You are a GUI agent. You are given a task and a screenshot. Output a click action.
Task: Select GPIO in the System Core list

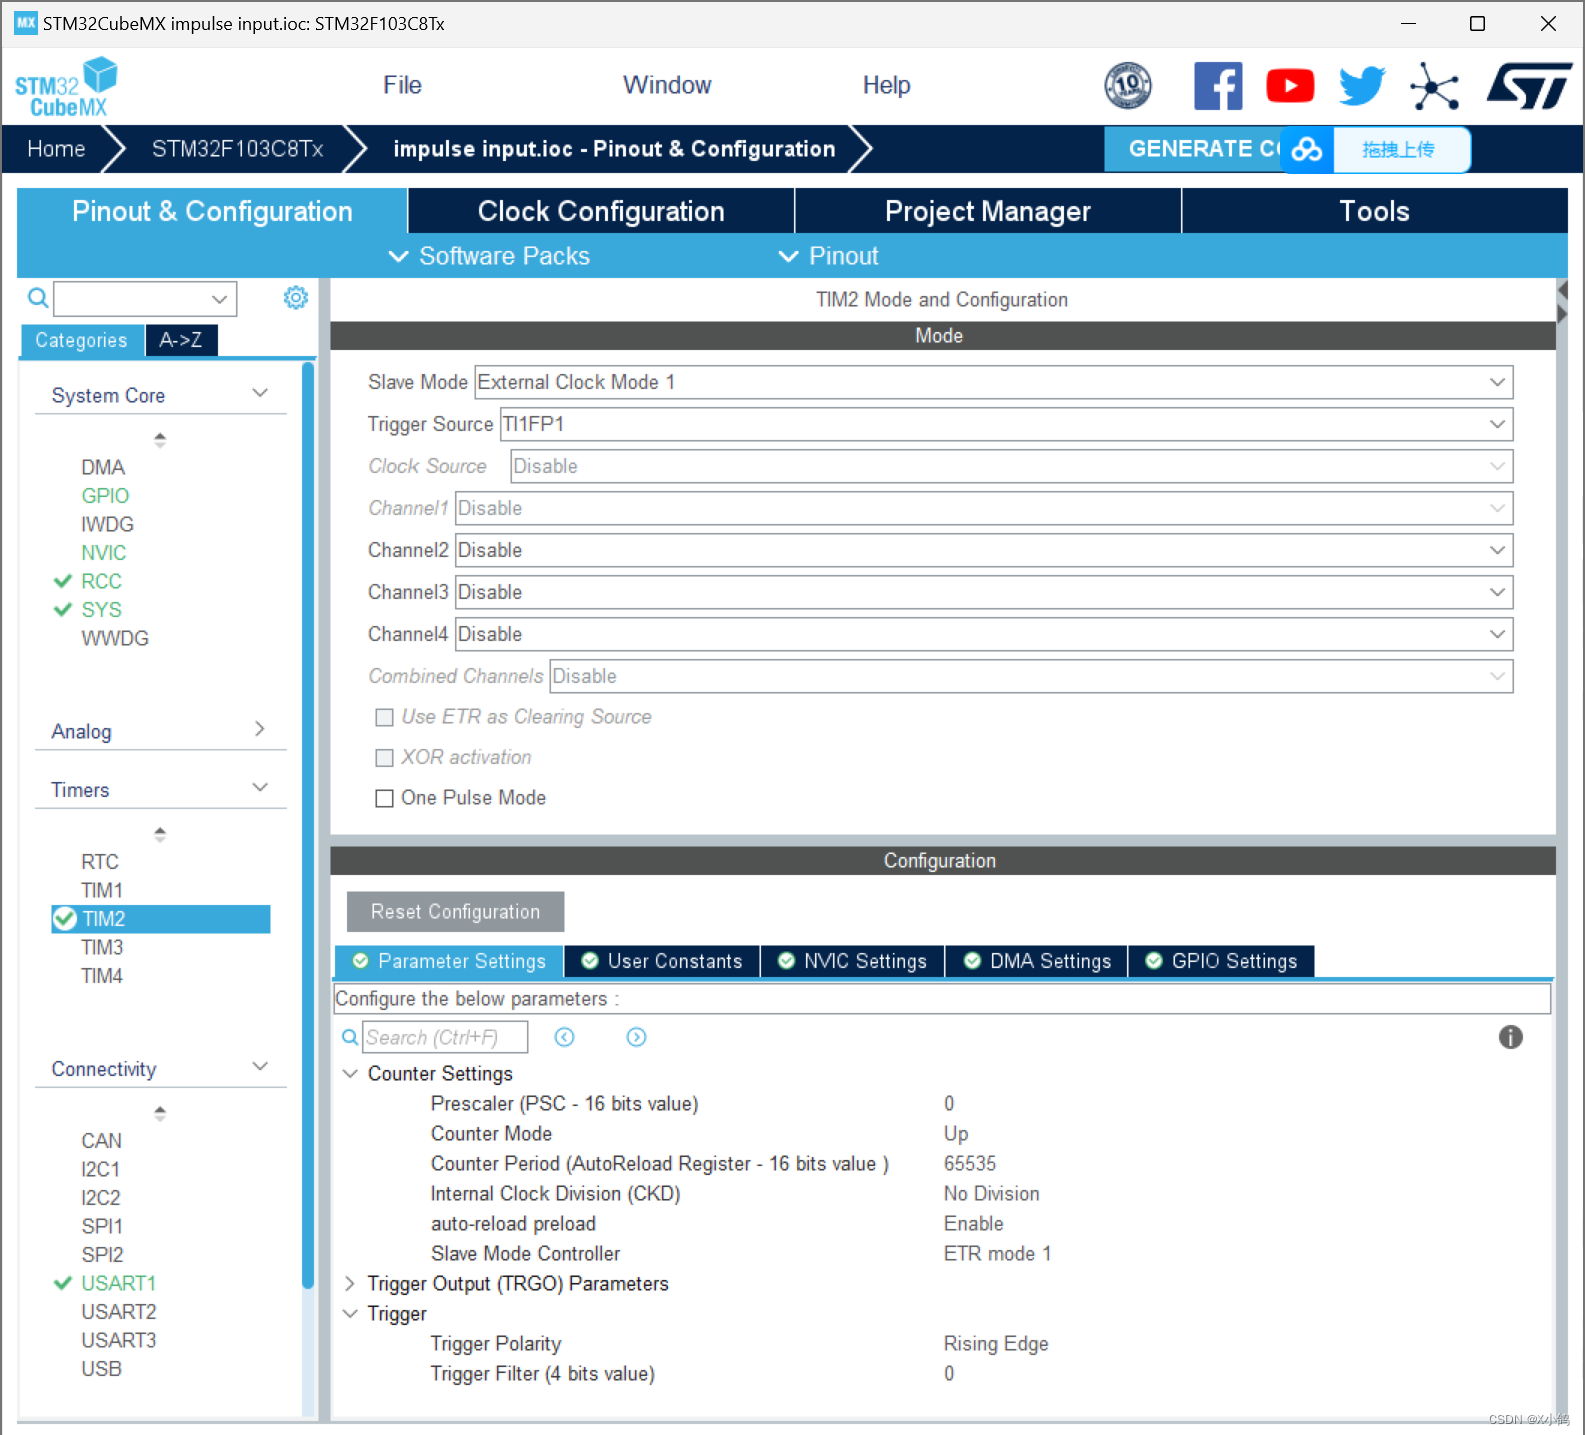click(x=105, y=495)
